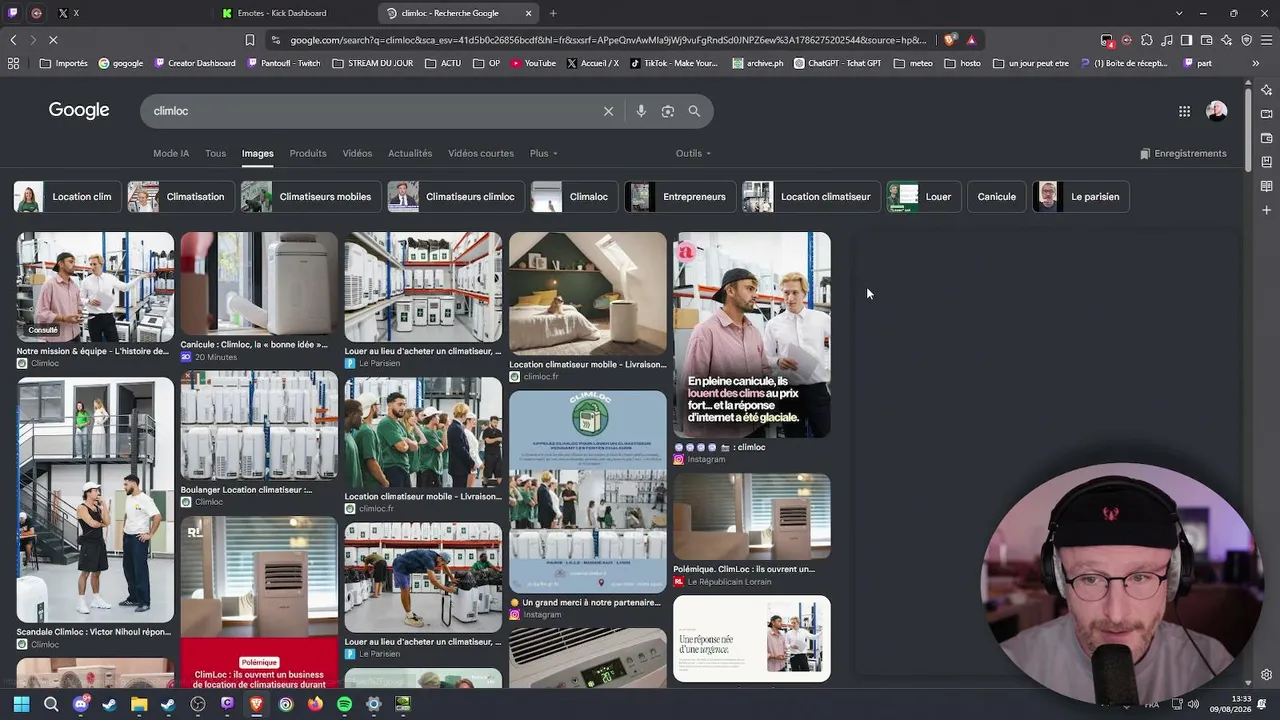1280x720 pixels.
Task: Open the Vidéos courtes tab
Action: tap(481, 153)
